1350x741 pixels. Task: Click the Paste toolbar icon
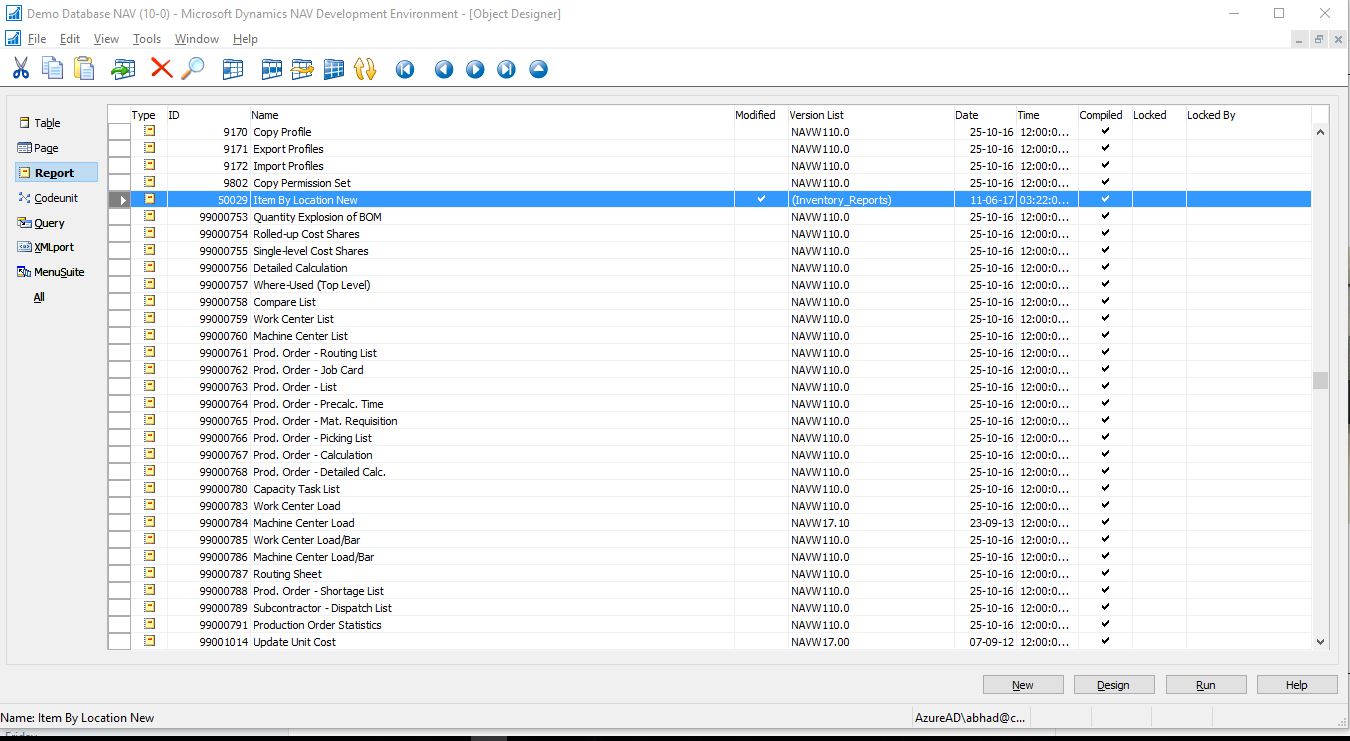point(84,68)
